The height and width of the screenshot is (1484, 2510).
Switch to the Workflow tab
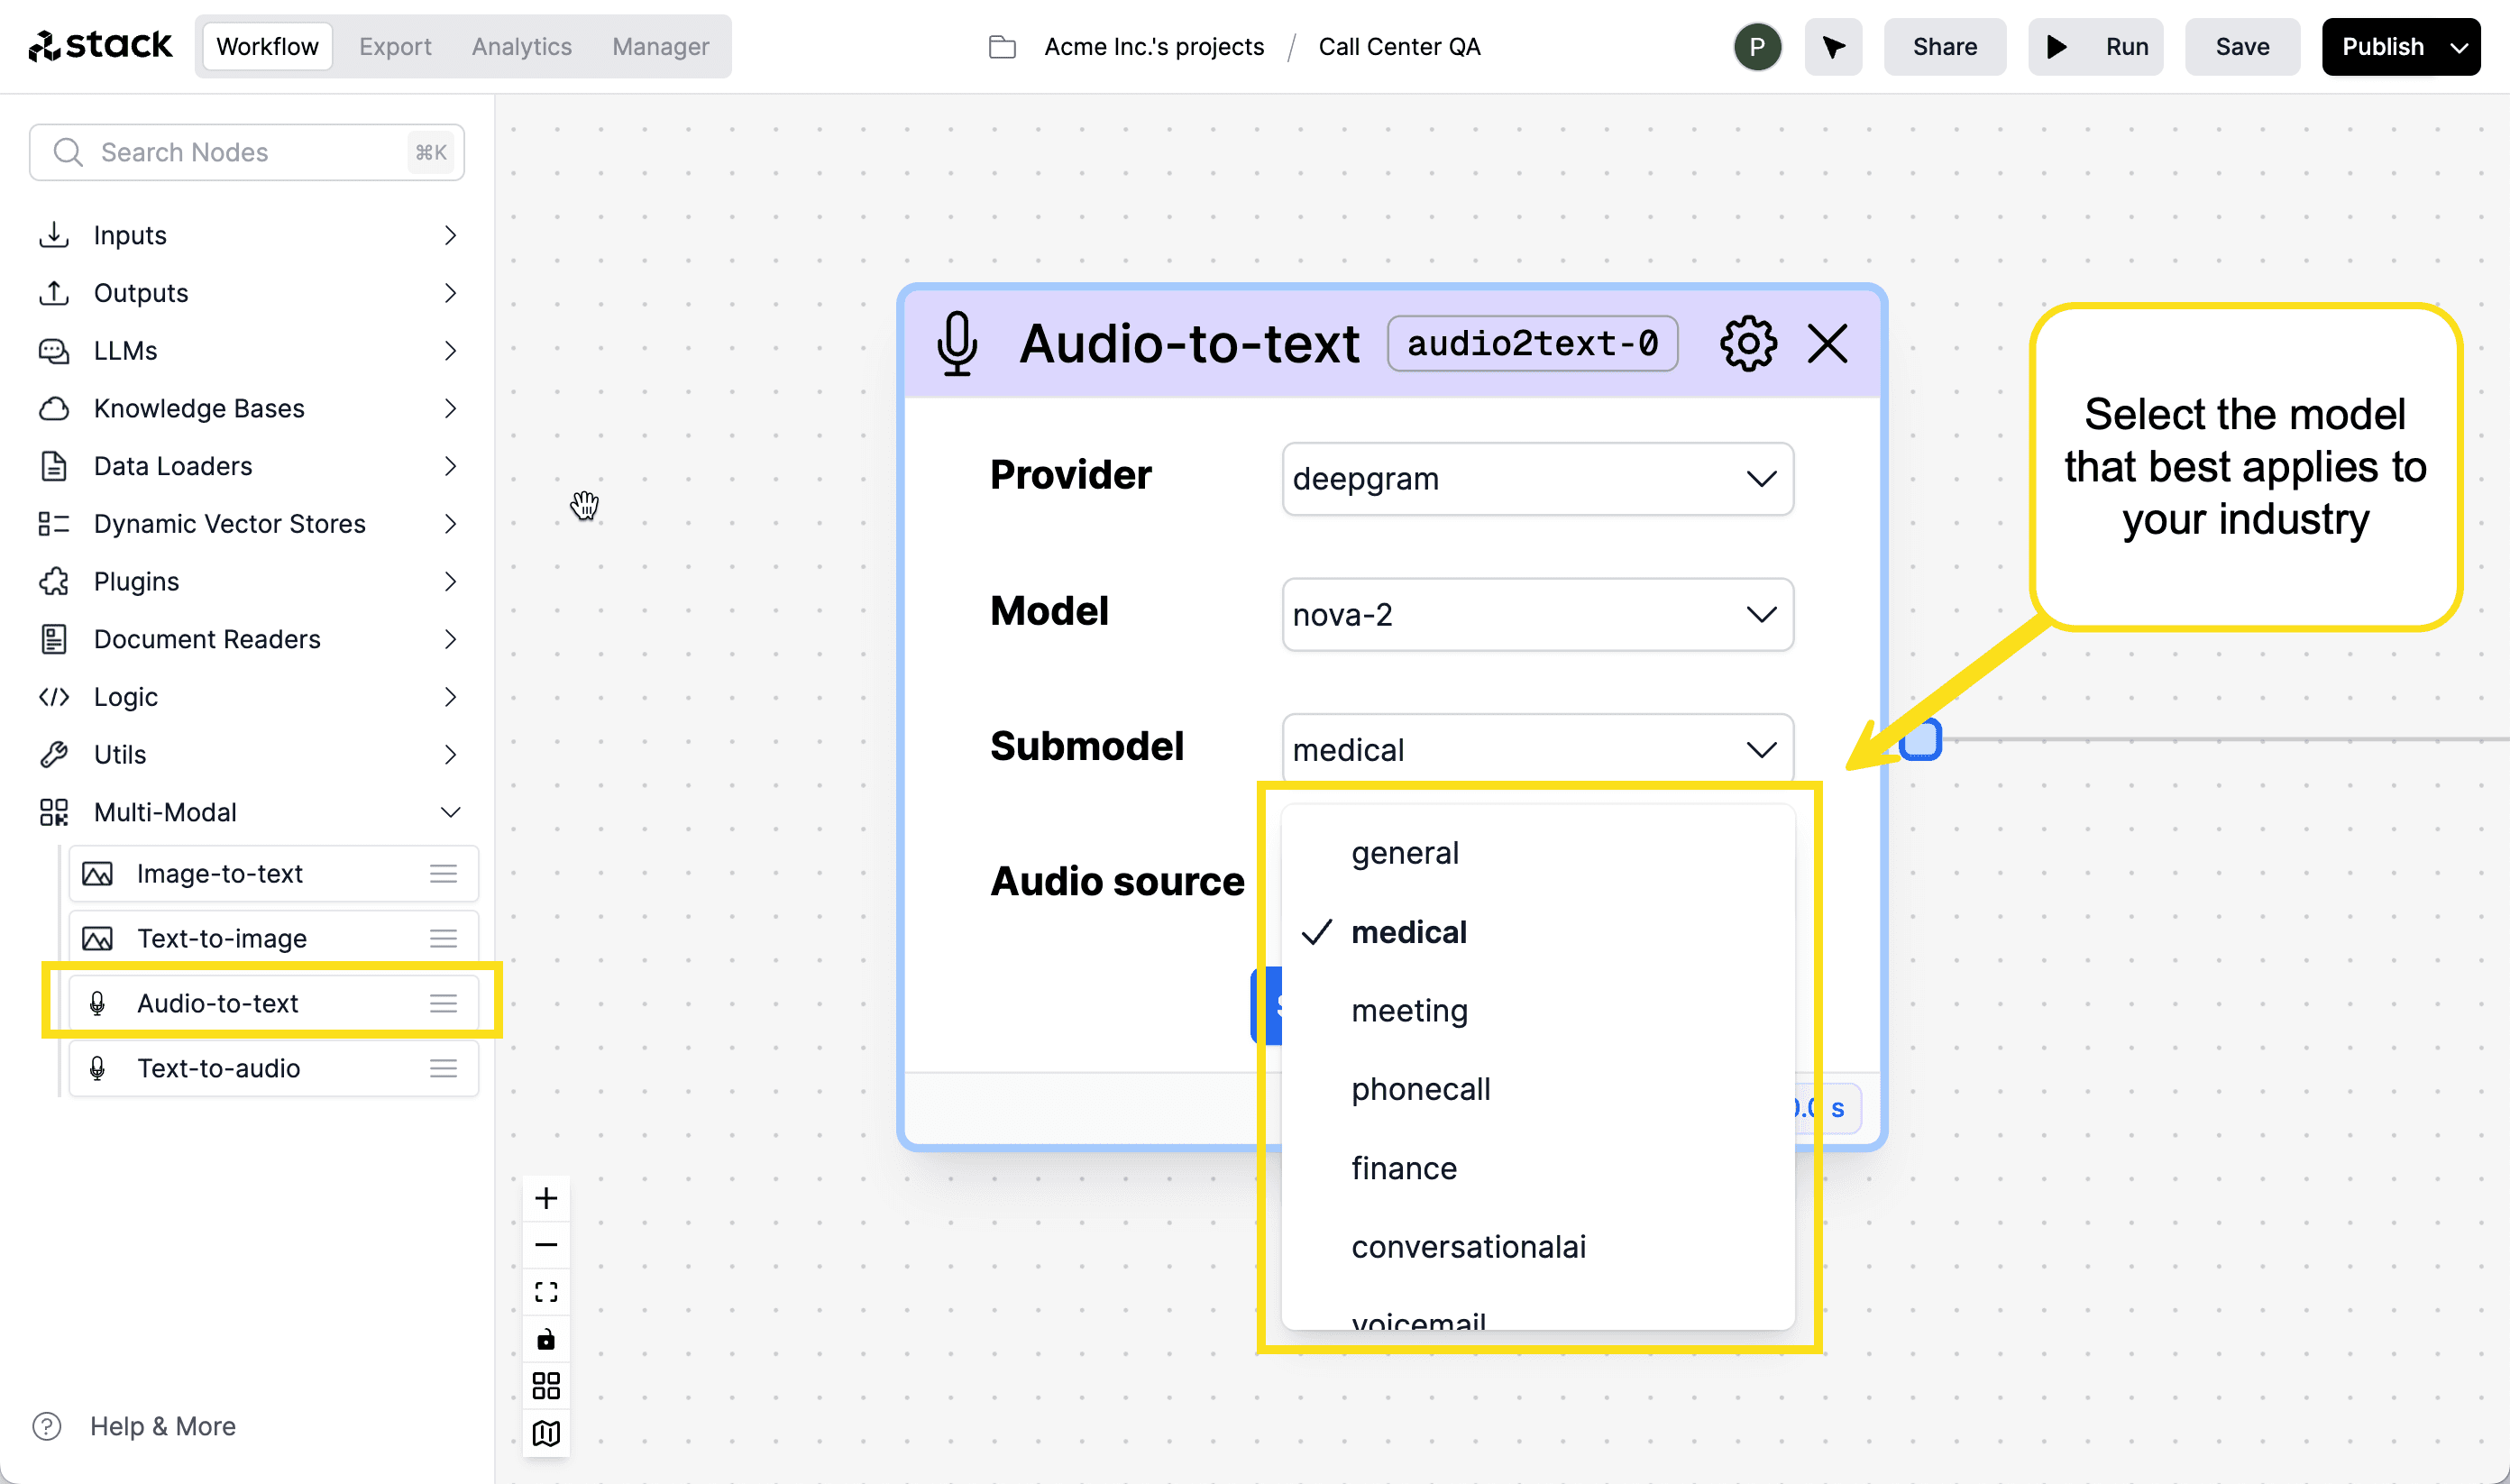[x=267, y=47]
